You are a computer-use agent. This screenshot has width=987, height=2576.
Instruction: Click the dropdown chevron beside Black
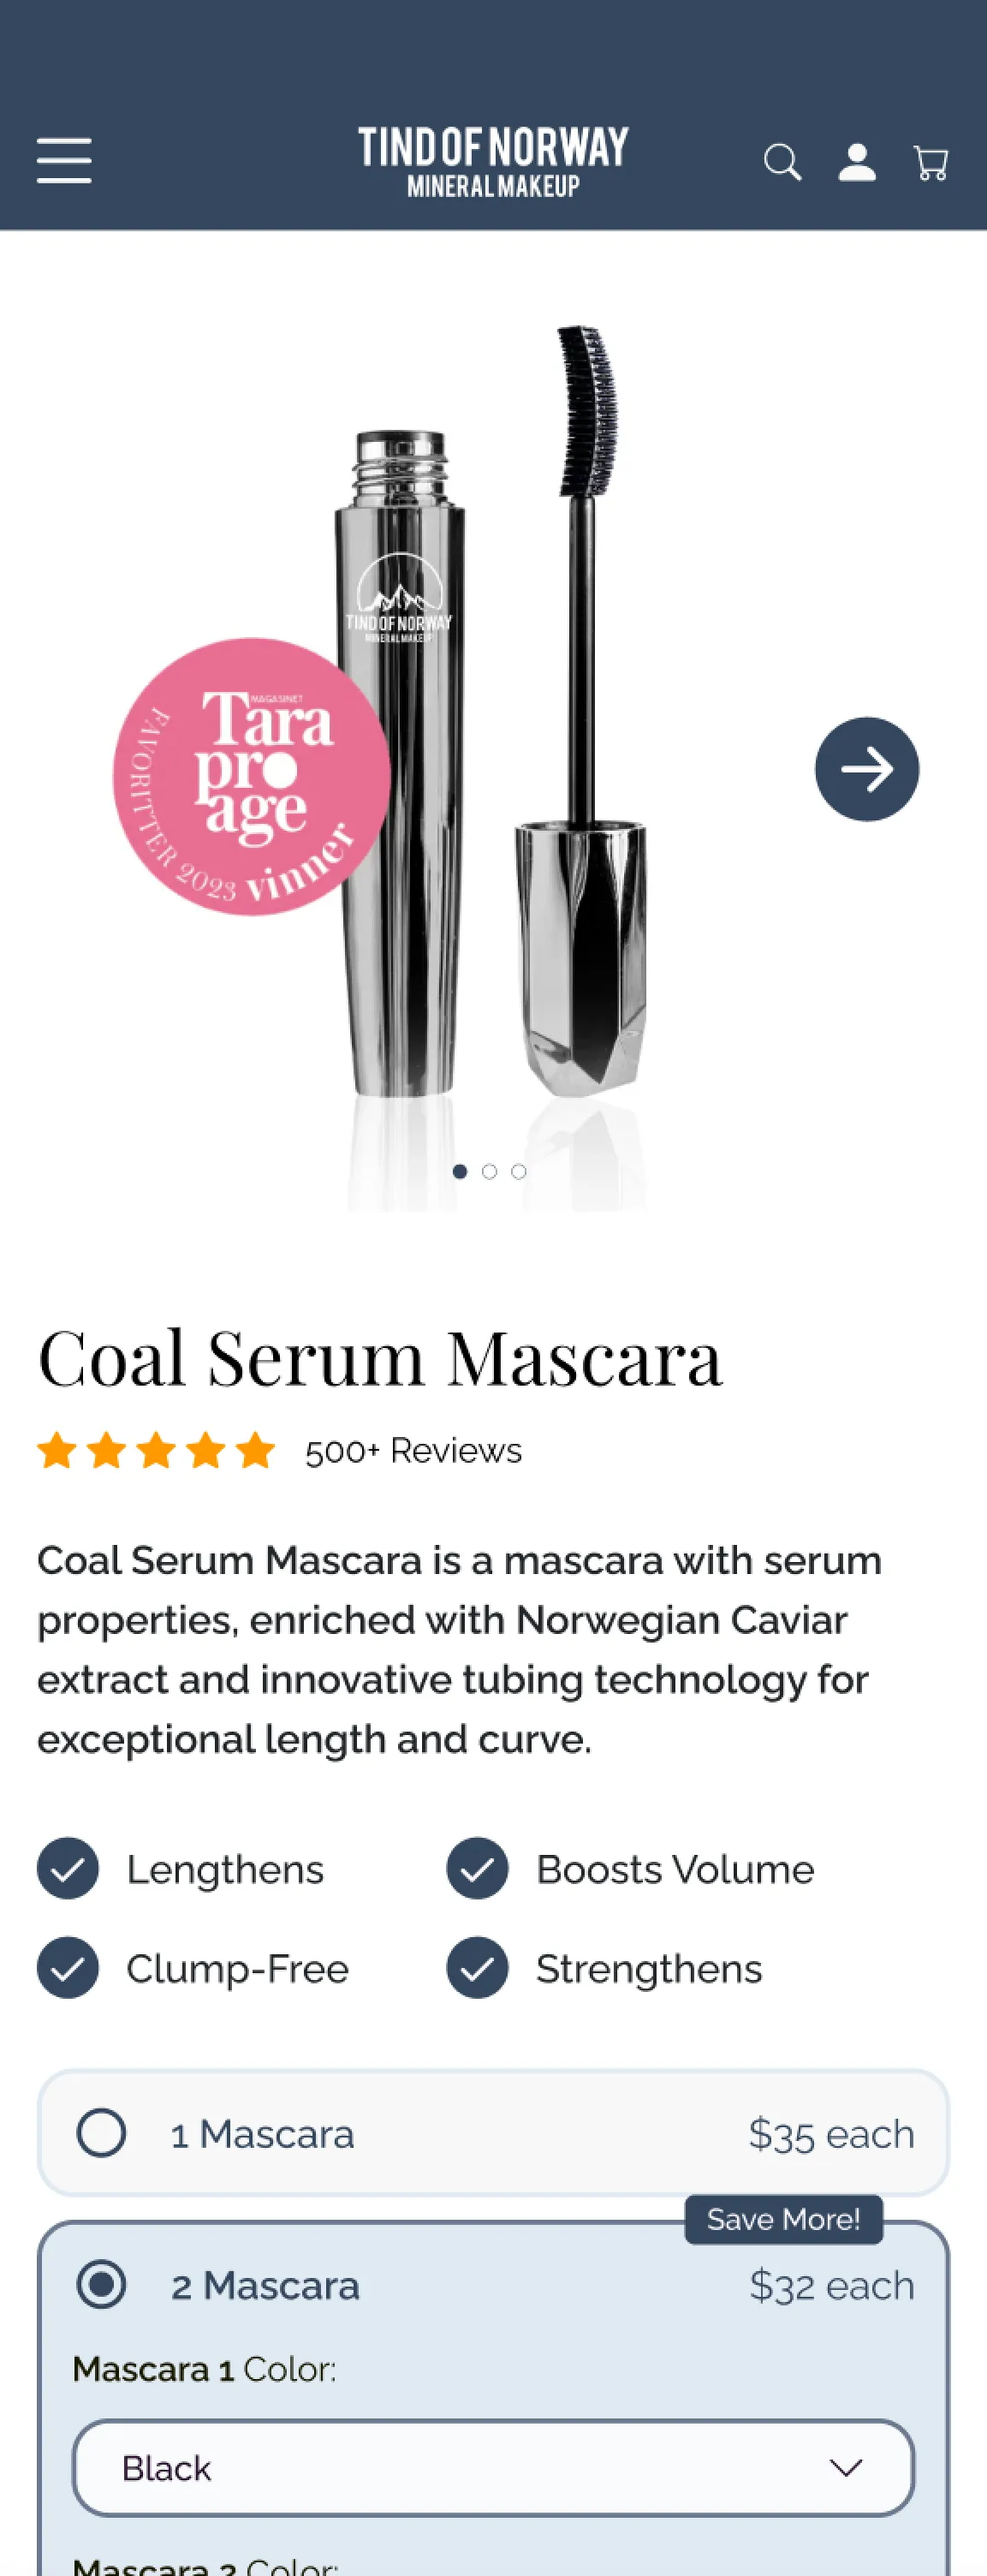coord(846,2468)
